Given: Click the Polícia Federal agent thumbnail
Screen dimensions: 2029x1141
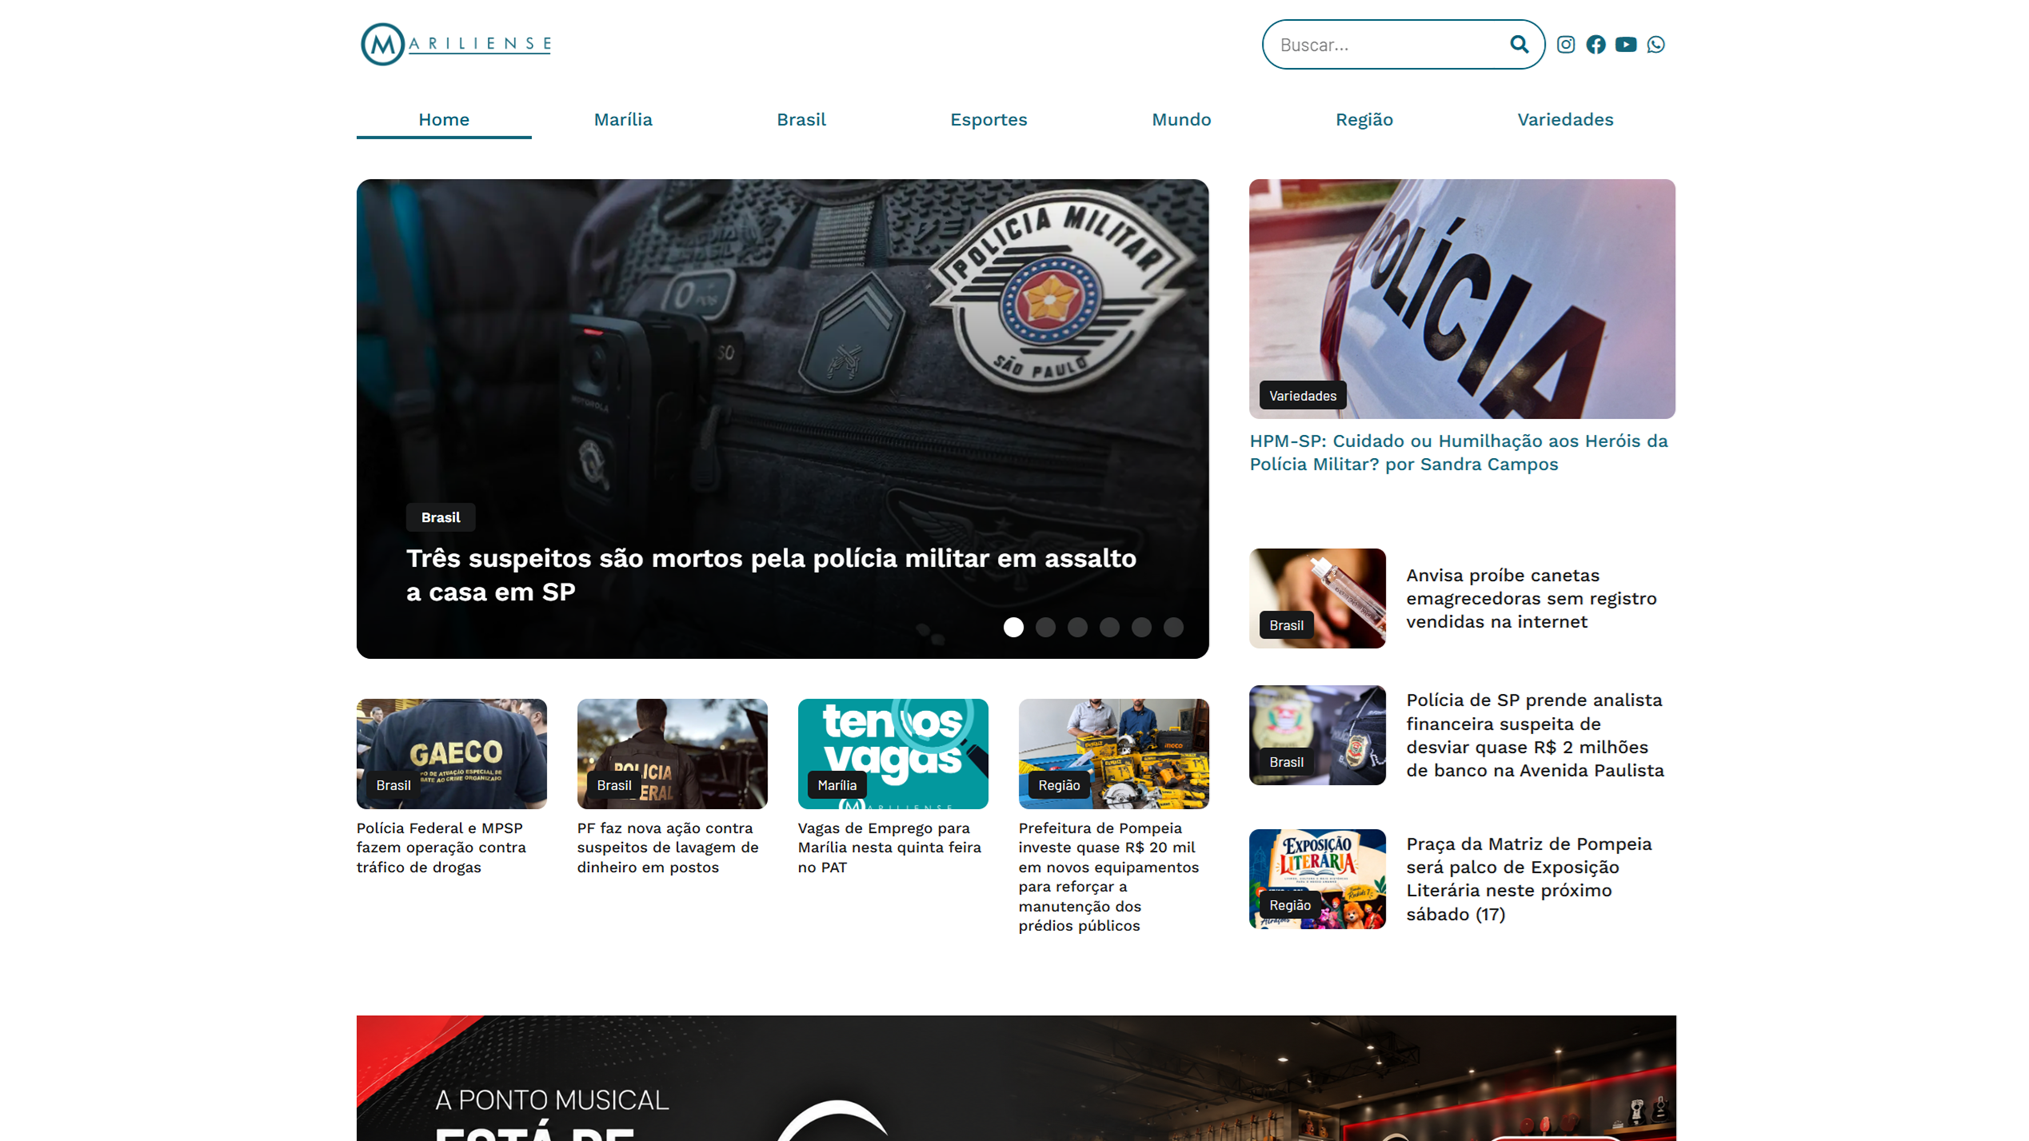Looking at the screenshot, I should (x=672, y=753).
